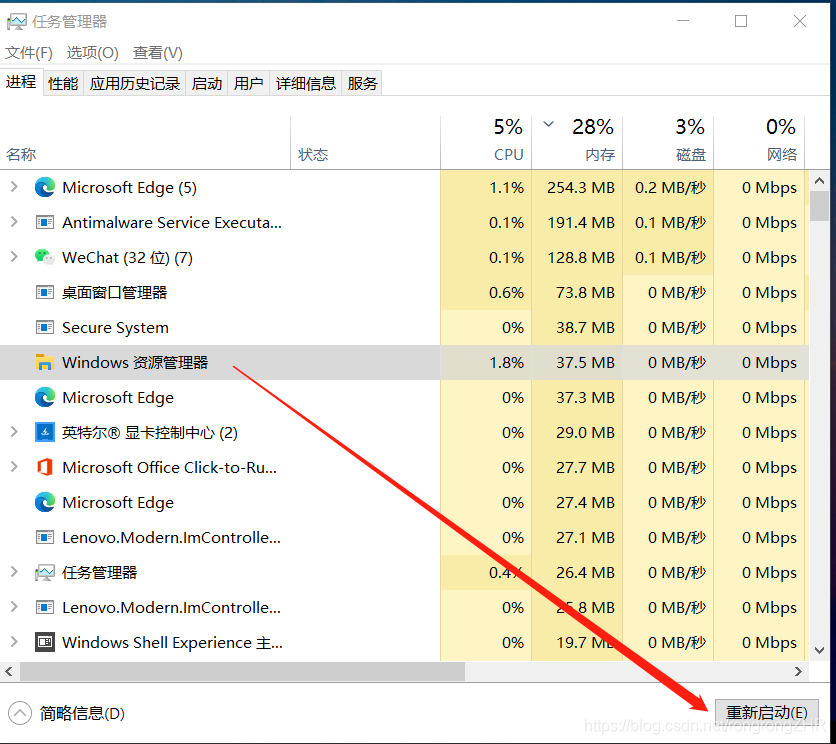Click the 重新启动(E) button

click(766, 713)
